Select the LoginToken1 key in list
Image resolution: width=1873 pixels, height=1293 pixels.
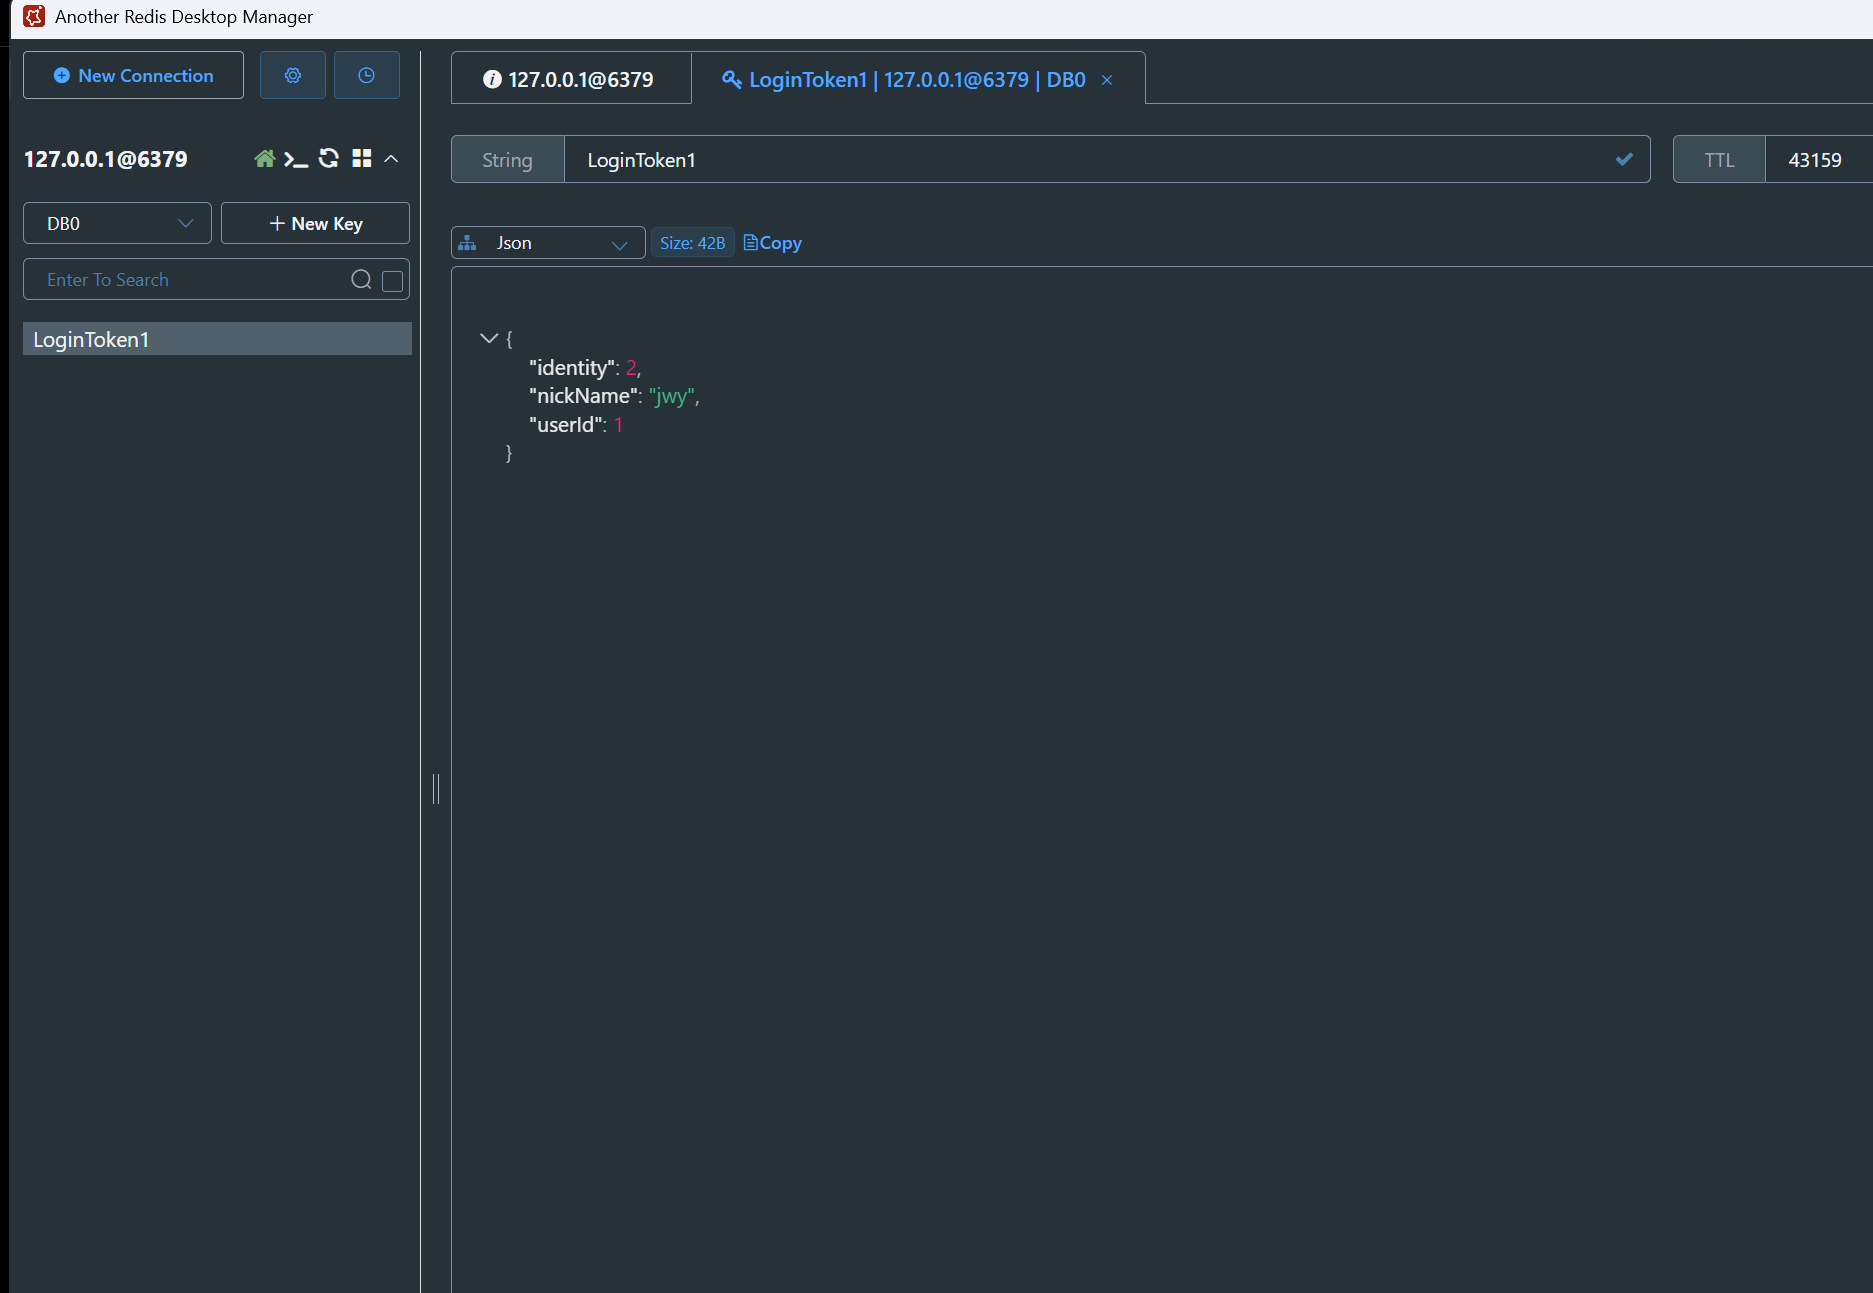point(217,339)
